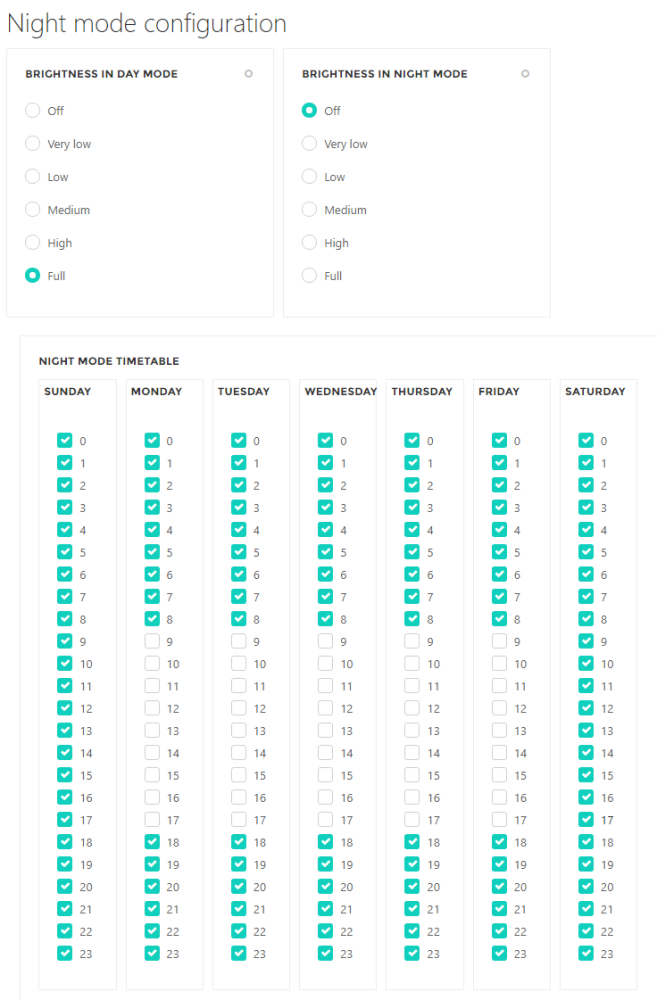
Task: Disable Saturday hour 23 night mode
Action: point(586,954)
